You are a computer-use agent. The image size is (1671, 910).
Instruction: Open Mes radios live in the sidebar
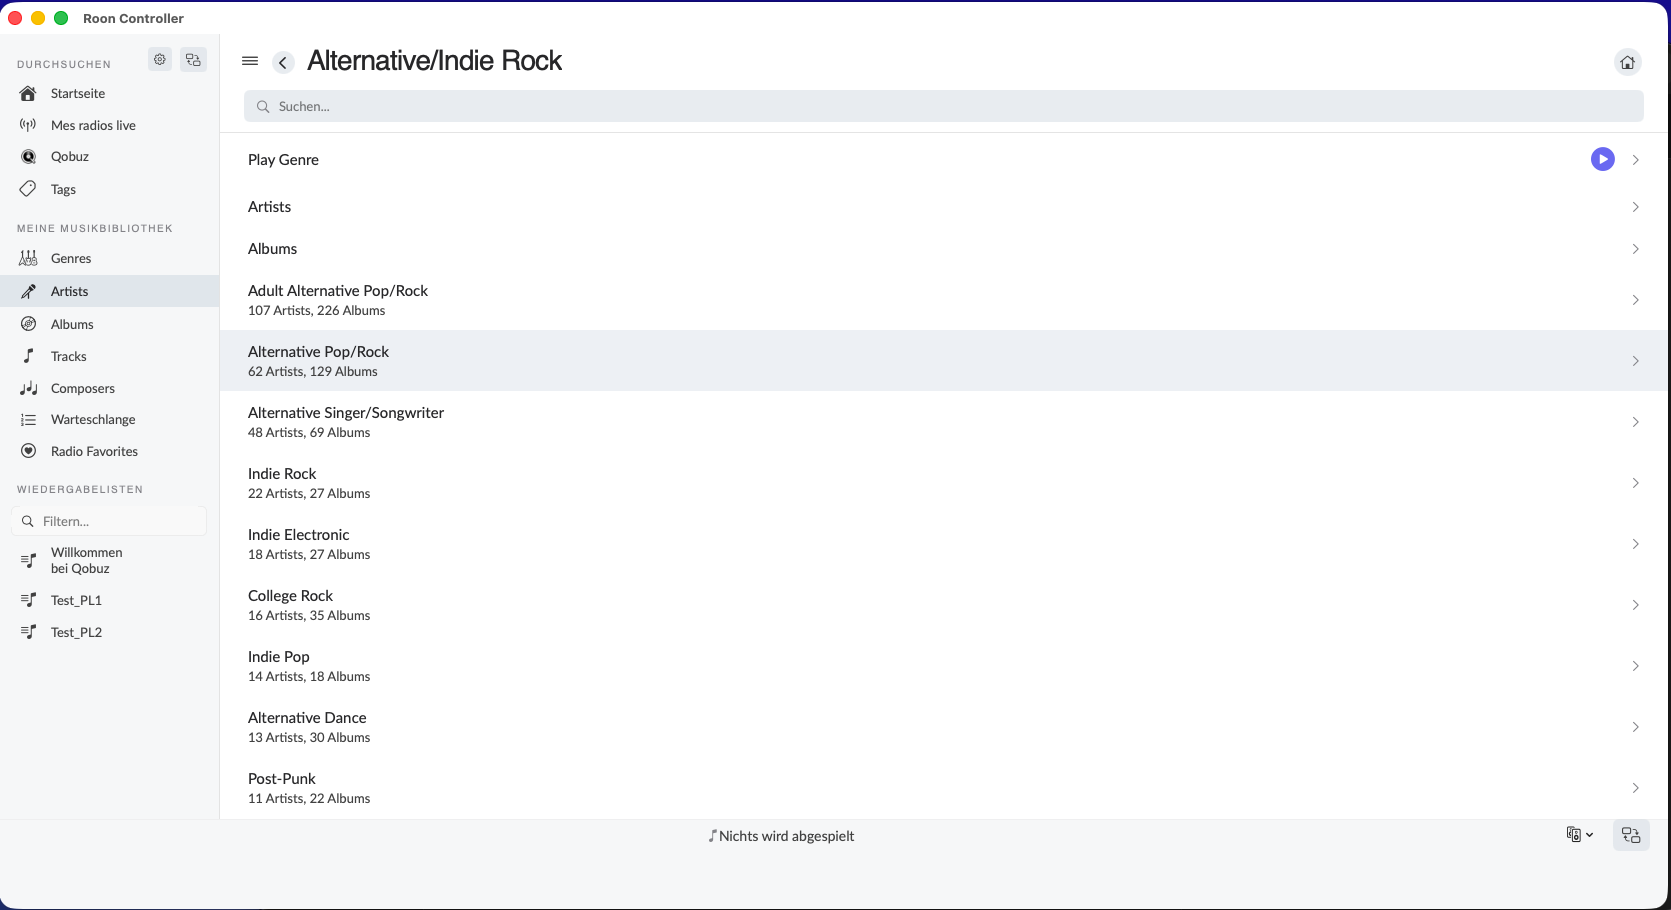(x=93, y=125)
